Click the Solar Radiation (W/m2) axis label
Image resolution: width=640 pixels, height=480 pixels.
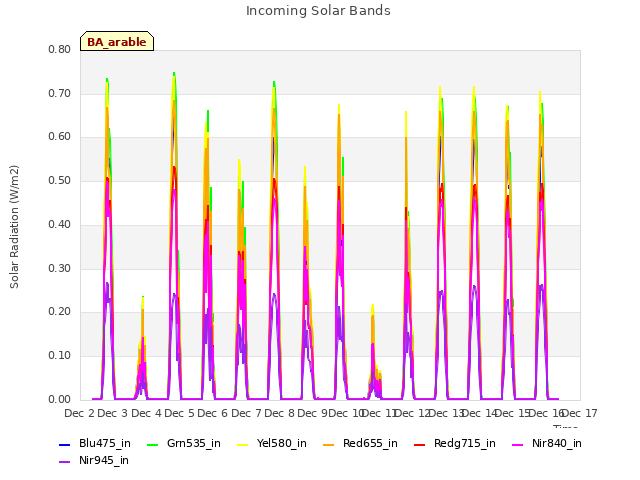click(14, 227)
